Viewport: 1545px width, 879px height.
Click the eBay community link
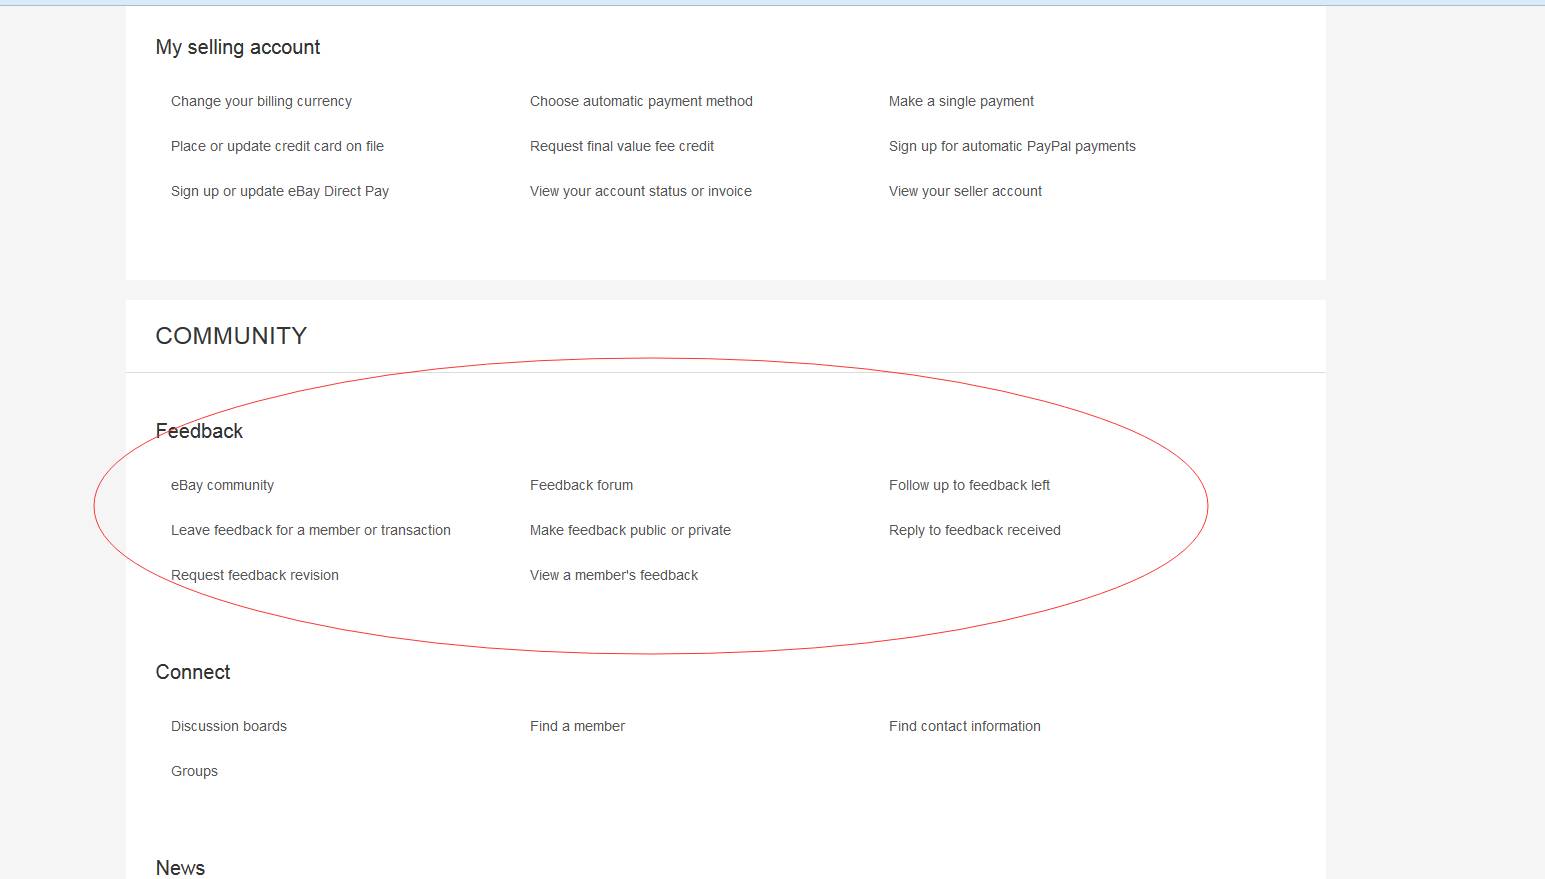click(222, 485)
